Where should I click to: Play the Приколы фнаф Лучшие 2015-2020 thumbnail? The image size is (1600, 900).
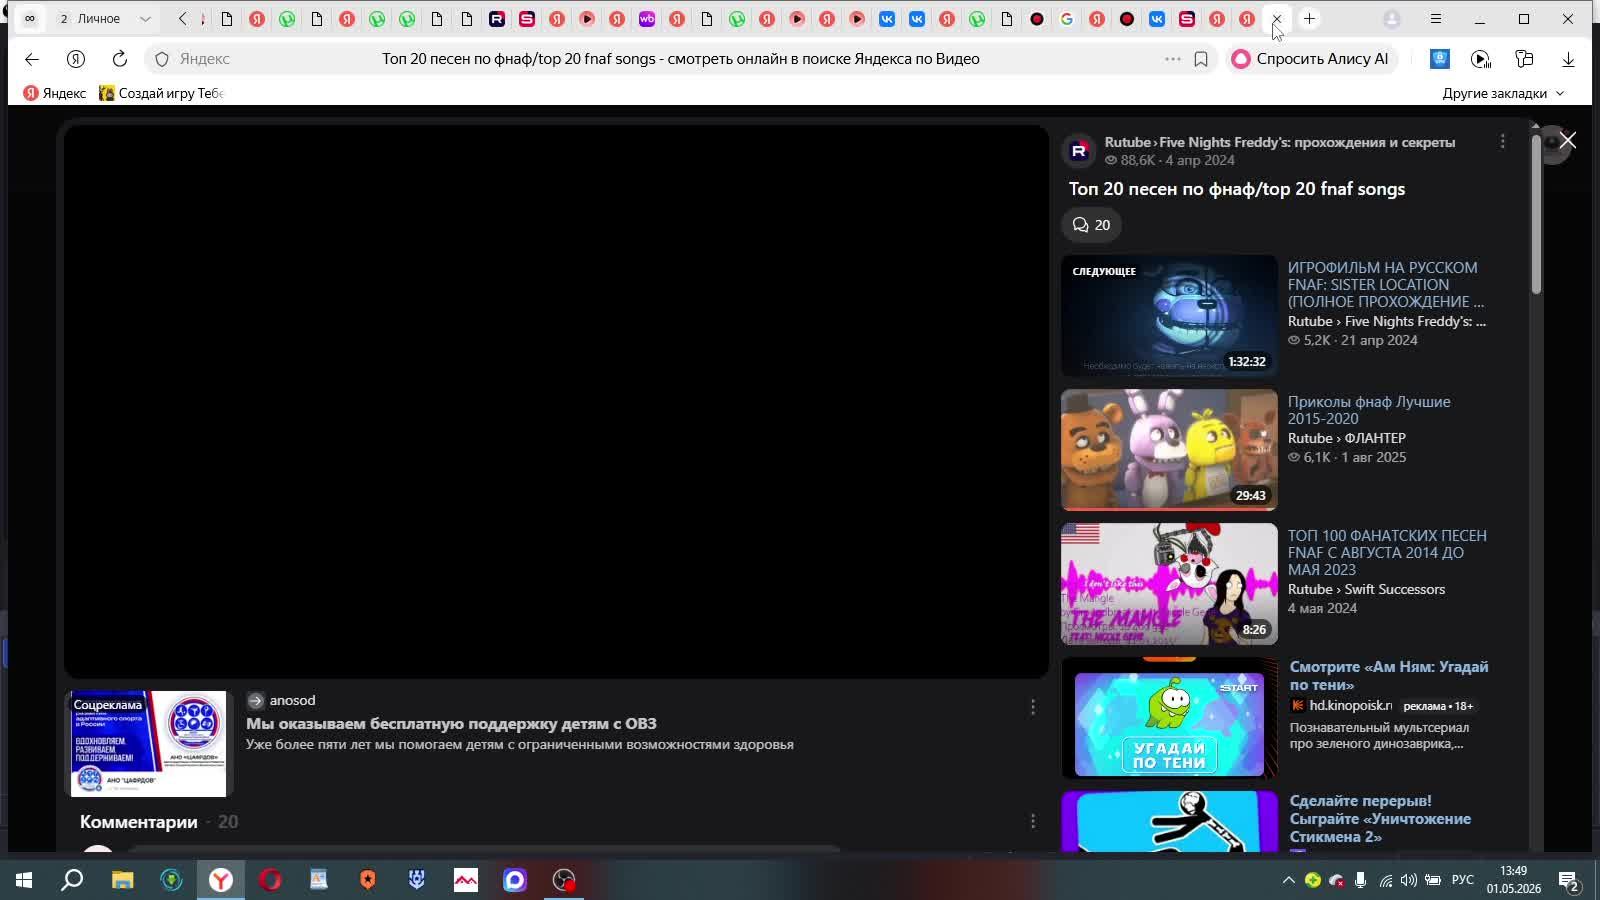(x=1169, y=449)
